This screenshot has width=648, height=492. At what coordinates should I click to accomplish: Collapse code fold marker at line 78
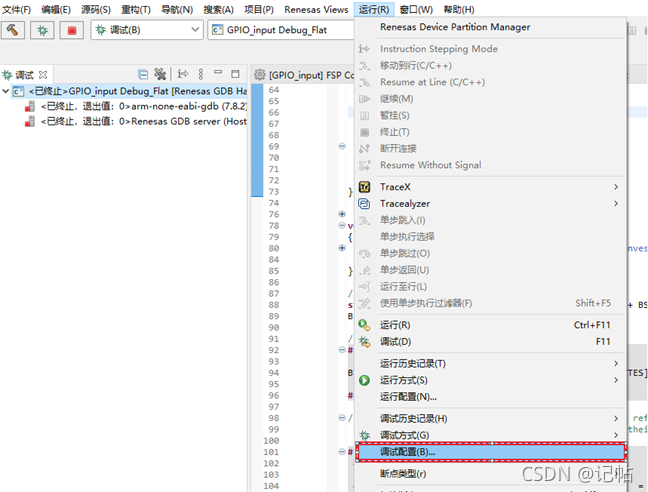click(x=342, y=225)
